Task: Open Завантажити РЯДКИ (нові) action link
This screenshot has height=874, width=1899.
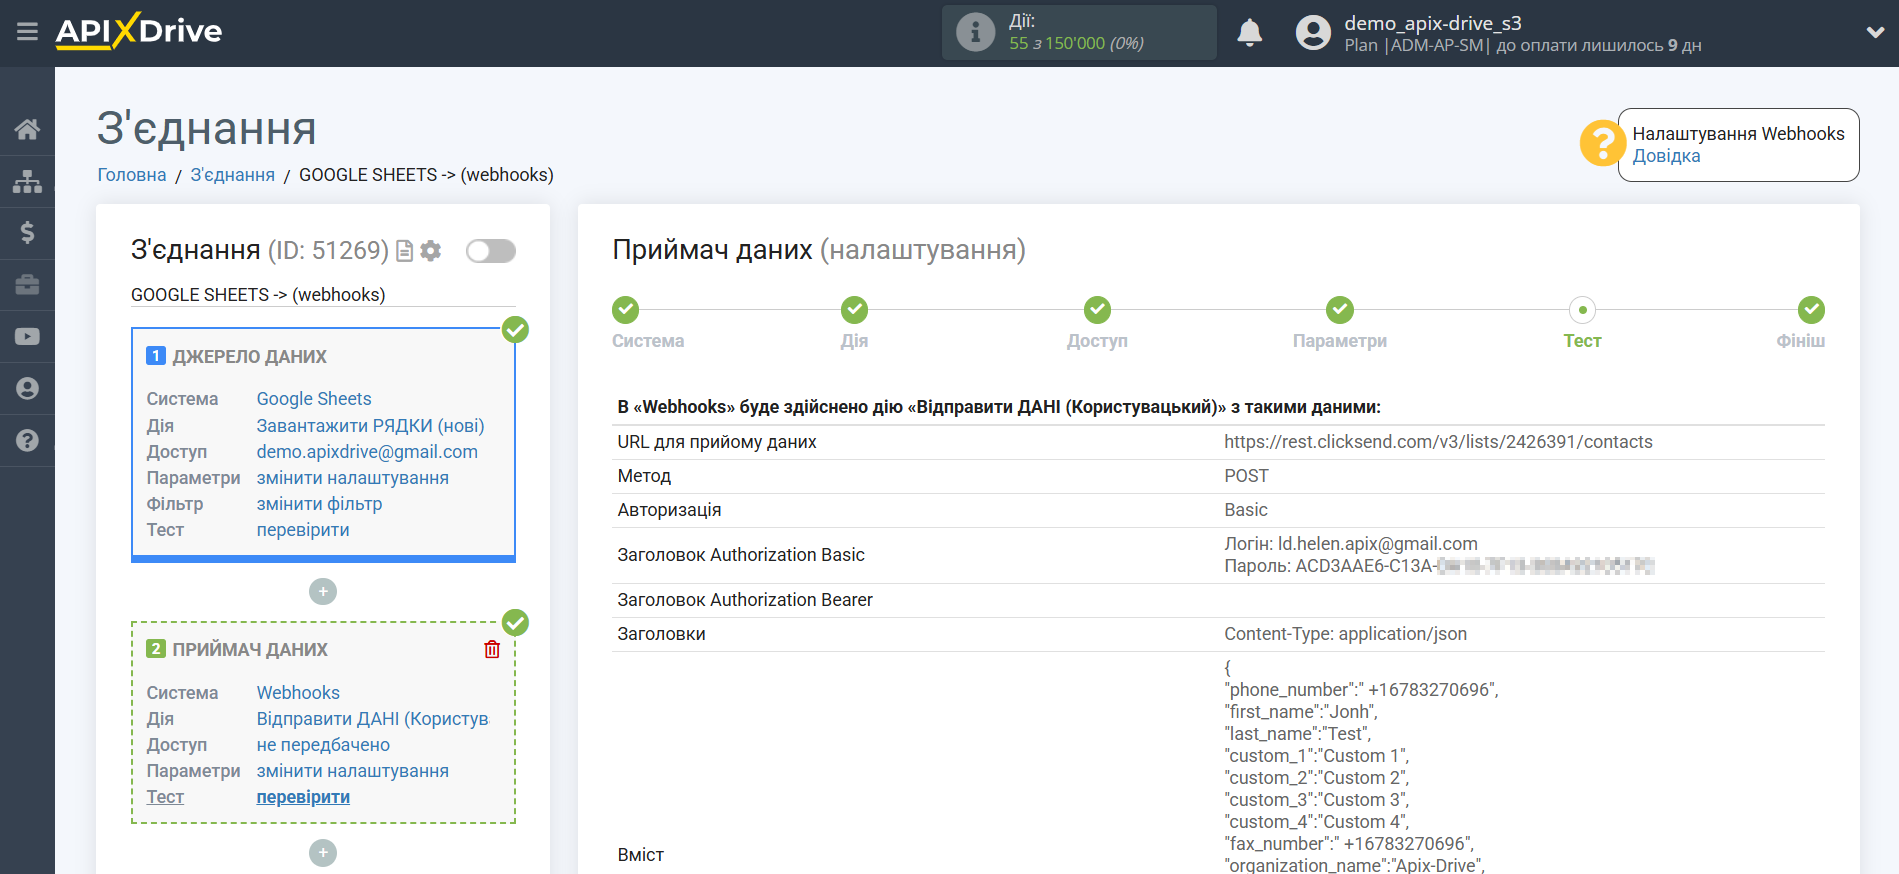Action: pyautogui.click(x=370, y=426)
